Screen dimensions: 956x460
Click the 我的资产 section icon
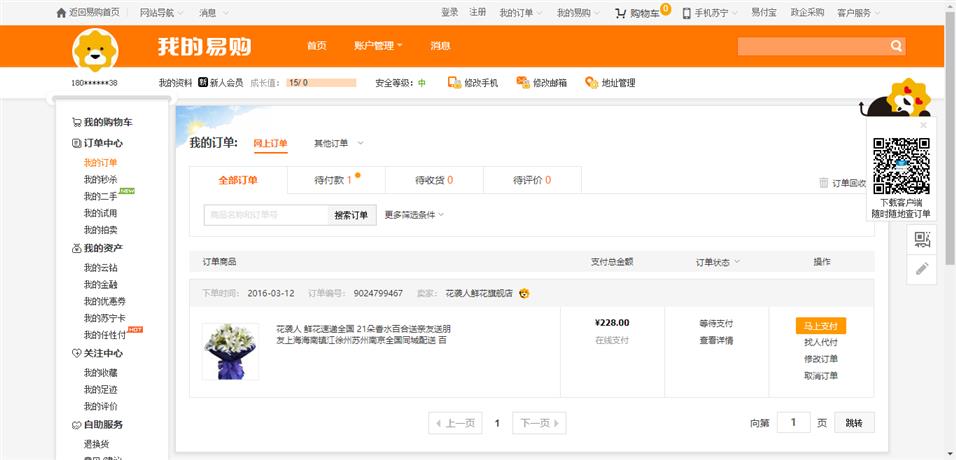tap(76, 248)
